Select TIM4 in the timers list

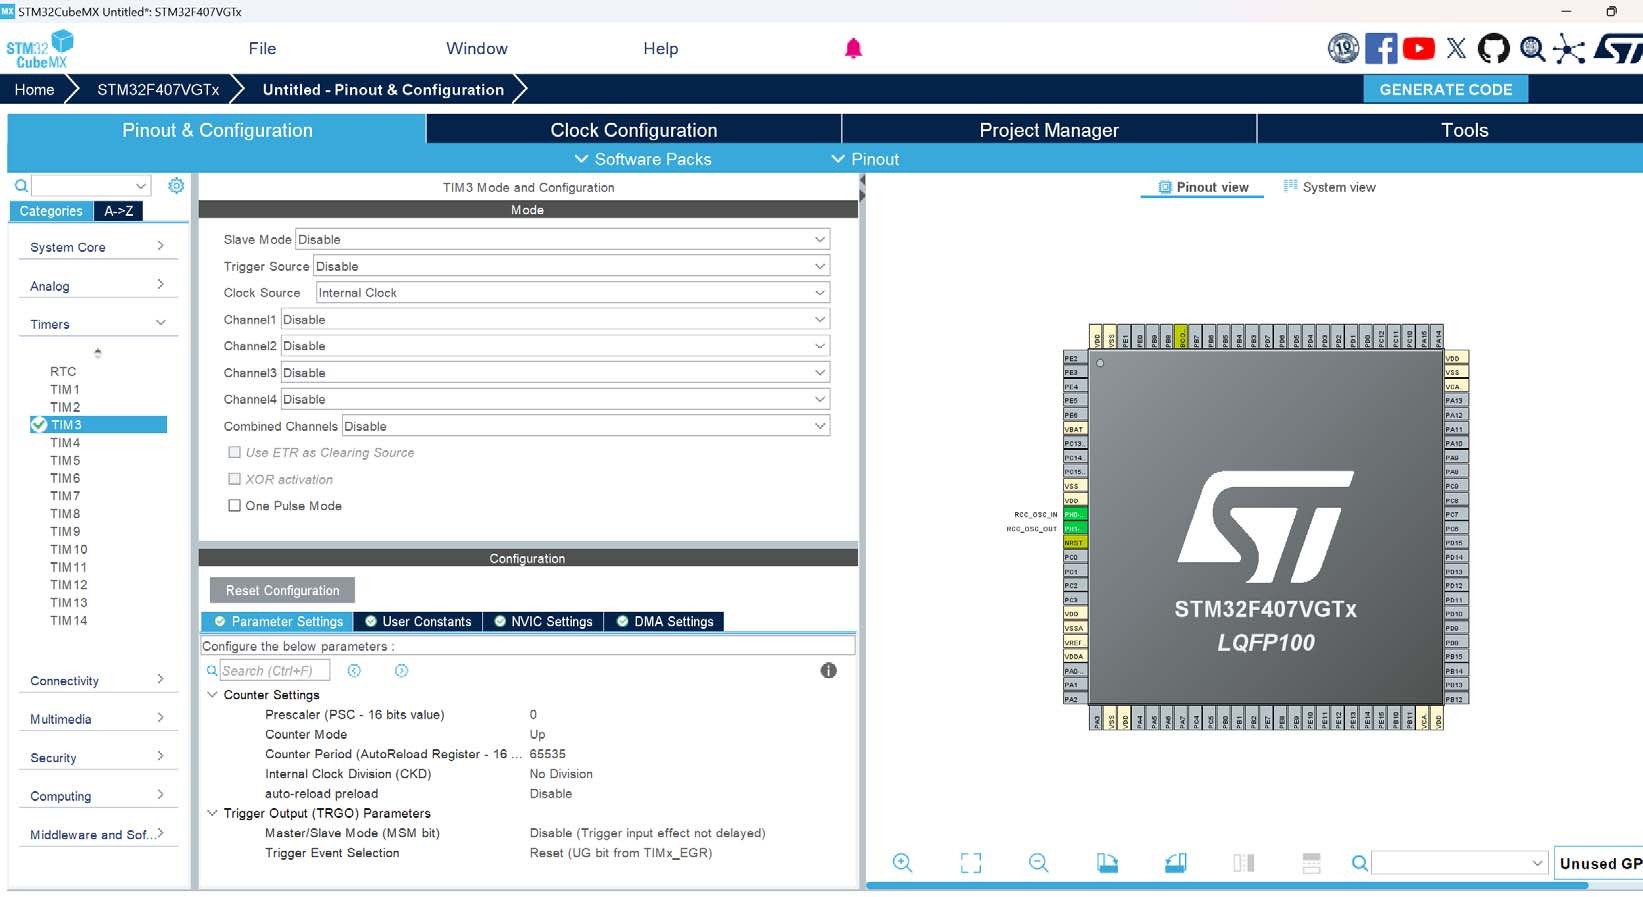pyautogui.click(x=65, y=442)
